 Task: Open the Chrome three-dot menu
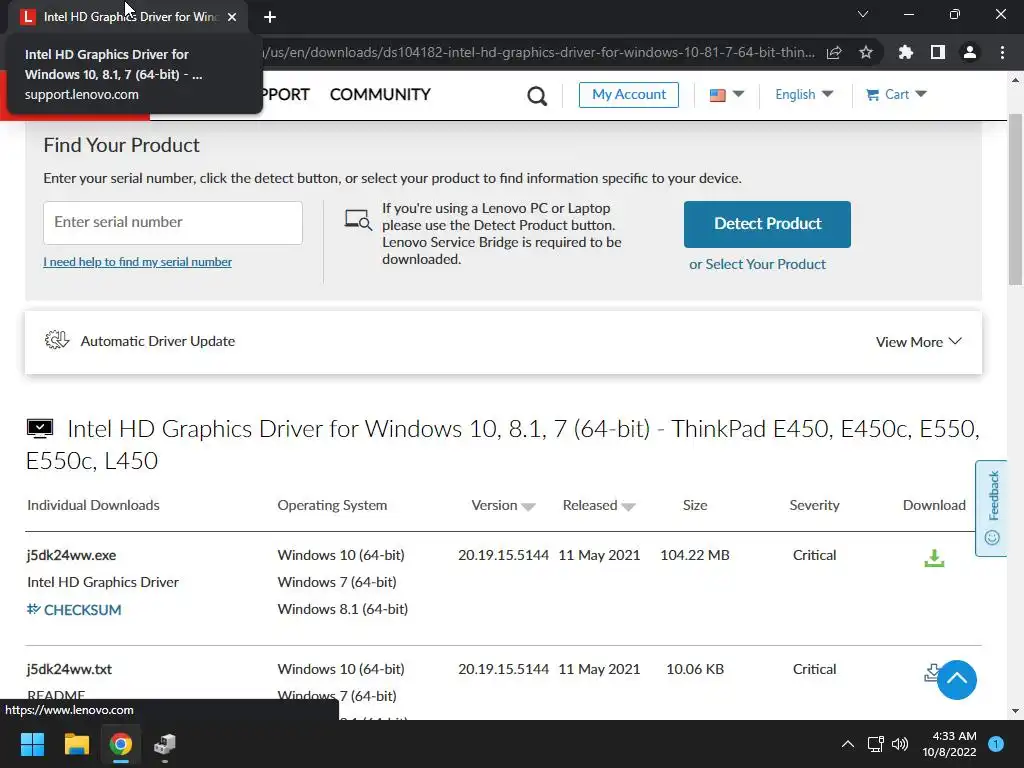click(x=1002, y=52)
